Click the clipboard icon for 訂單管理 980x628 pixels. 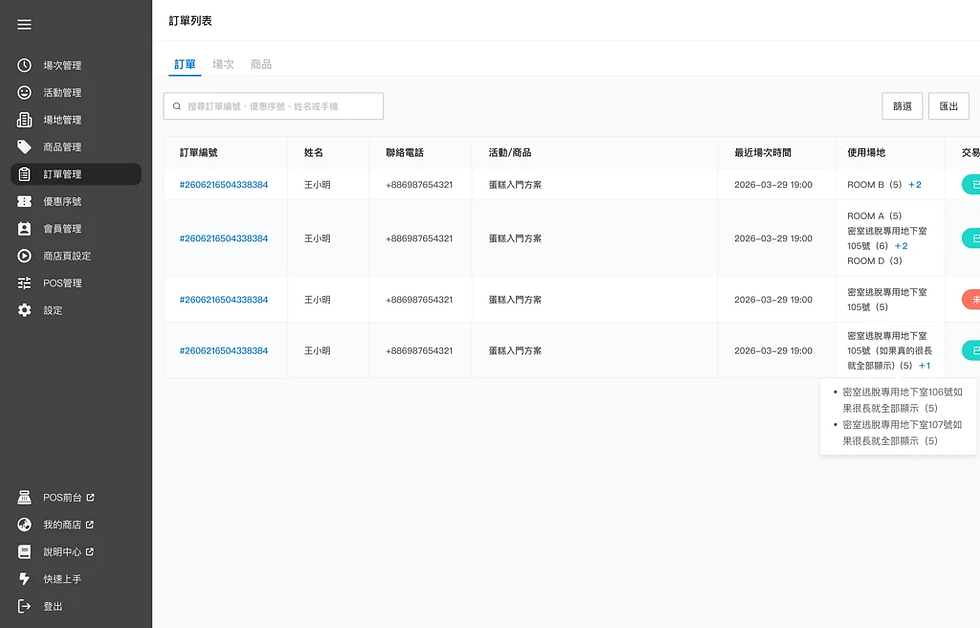click(24, 174)
